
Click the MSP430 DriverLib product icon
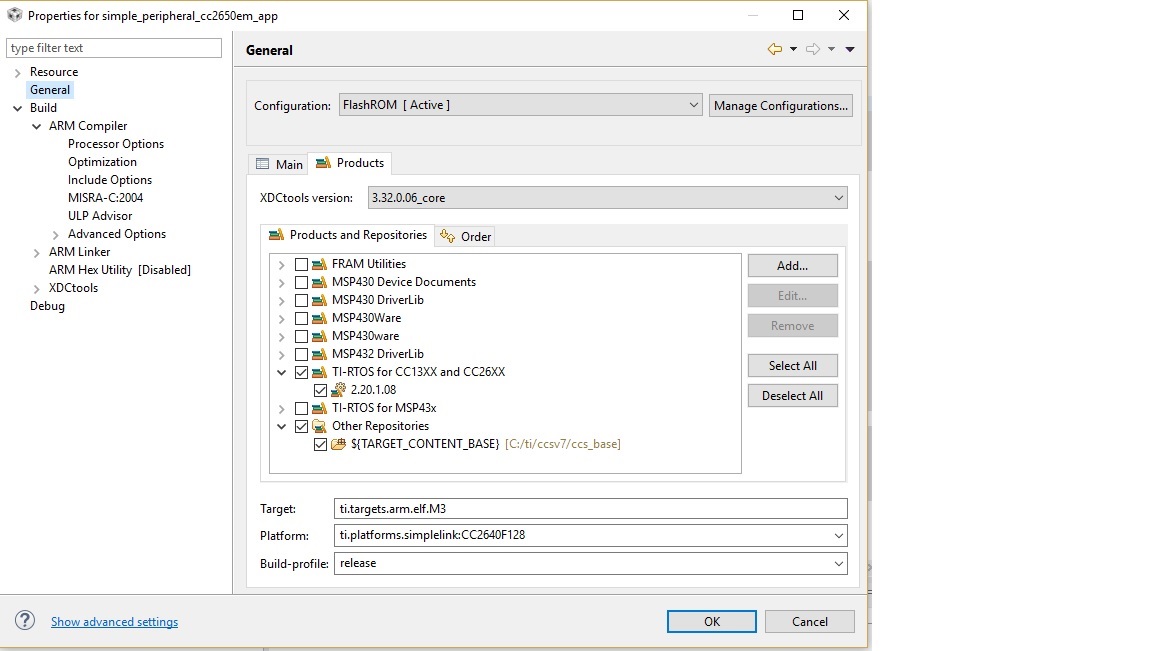pos(319,300)
